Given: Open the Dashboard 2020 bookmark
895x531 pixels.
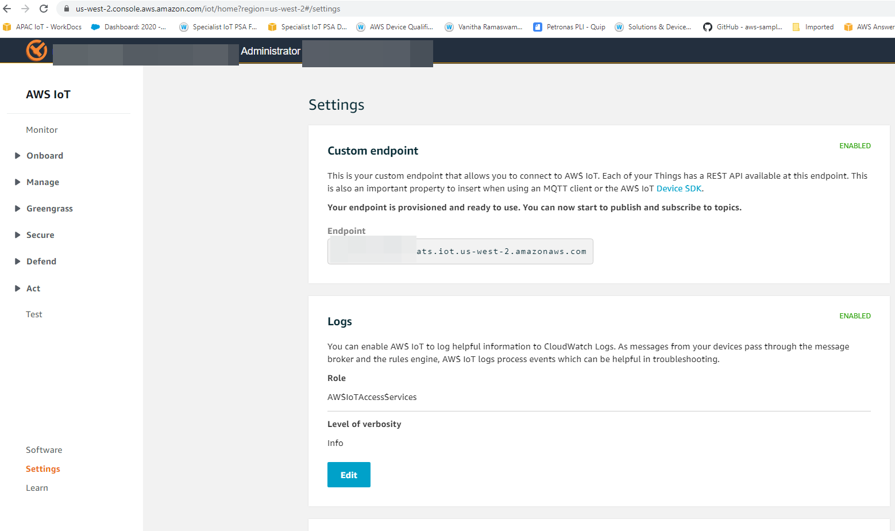Looking at the screenshot, I should [128, 27].
